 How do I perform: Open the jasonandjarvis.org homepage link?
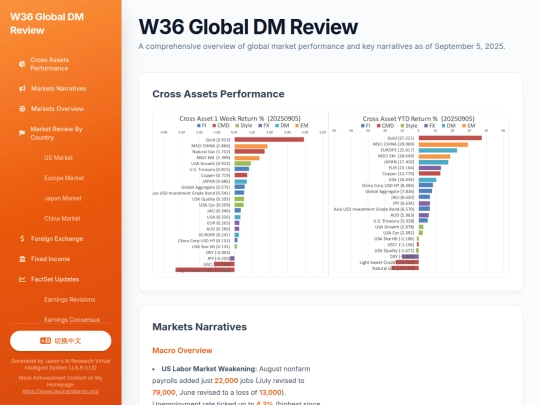(x=61, y=392)
